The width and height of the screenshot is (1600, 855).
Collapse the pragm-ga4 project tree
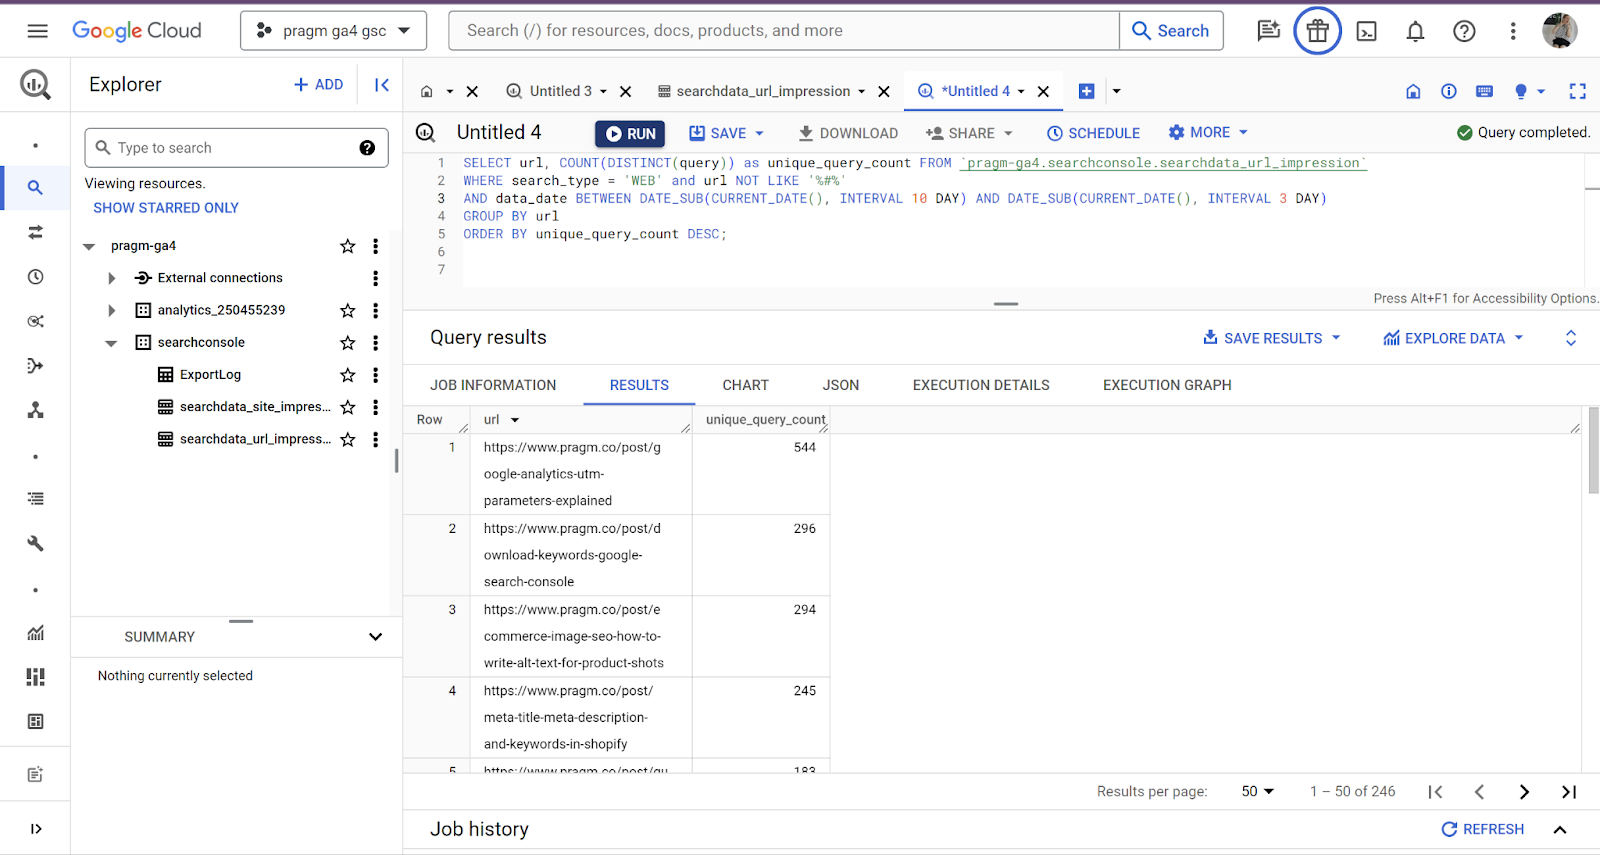89,246
